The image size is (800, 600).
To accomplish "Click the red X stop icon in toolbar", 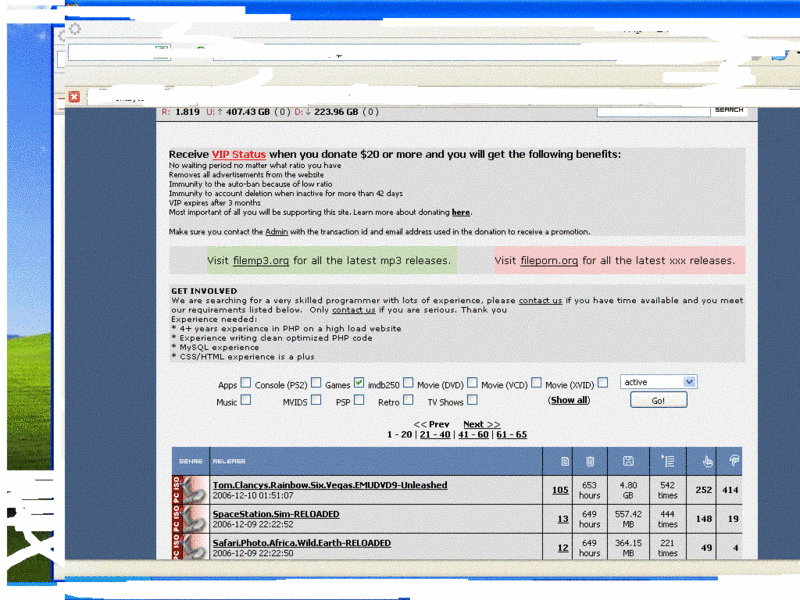I will click(x=74, y=97).
